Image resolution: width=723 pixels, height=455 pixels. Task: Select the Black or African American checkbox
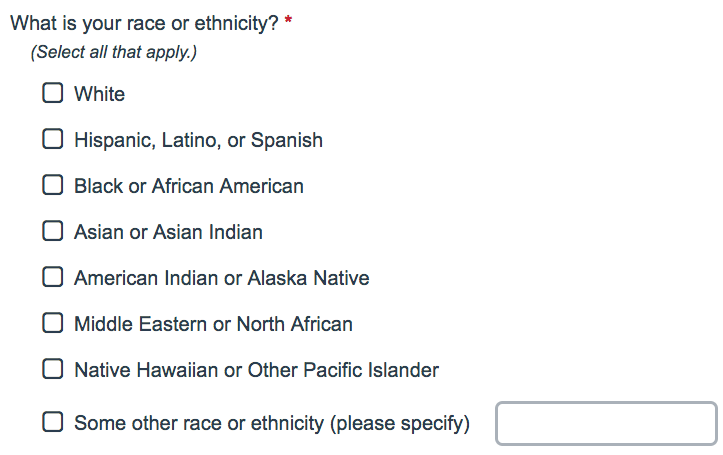(53, 185)
